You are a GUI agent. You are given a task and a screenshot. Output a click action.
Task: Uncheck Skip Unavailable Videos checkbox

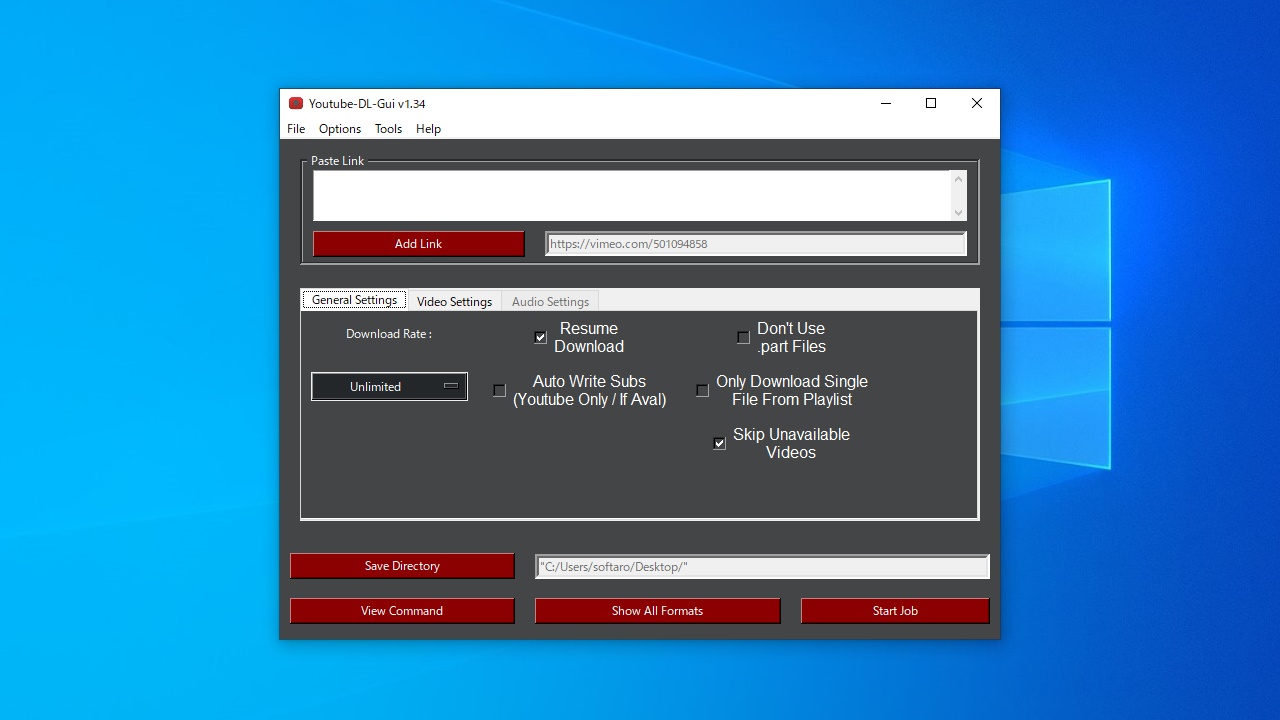(719, 443)
